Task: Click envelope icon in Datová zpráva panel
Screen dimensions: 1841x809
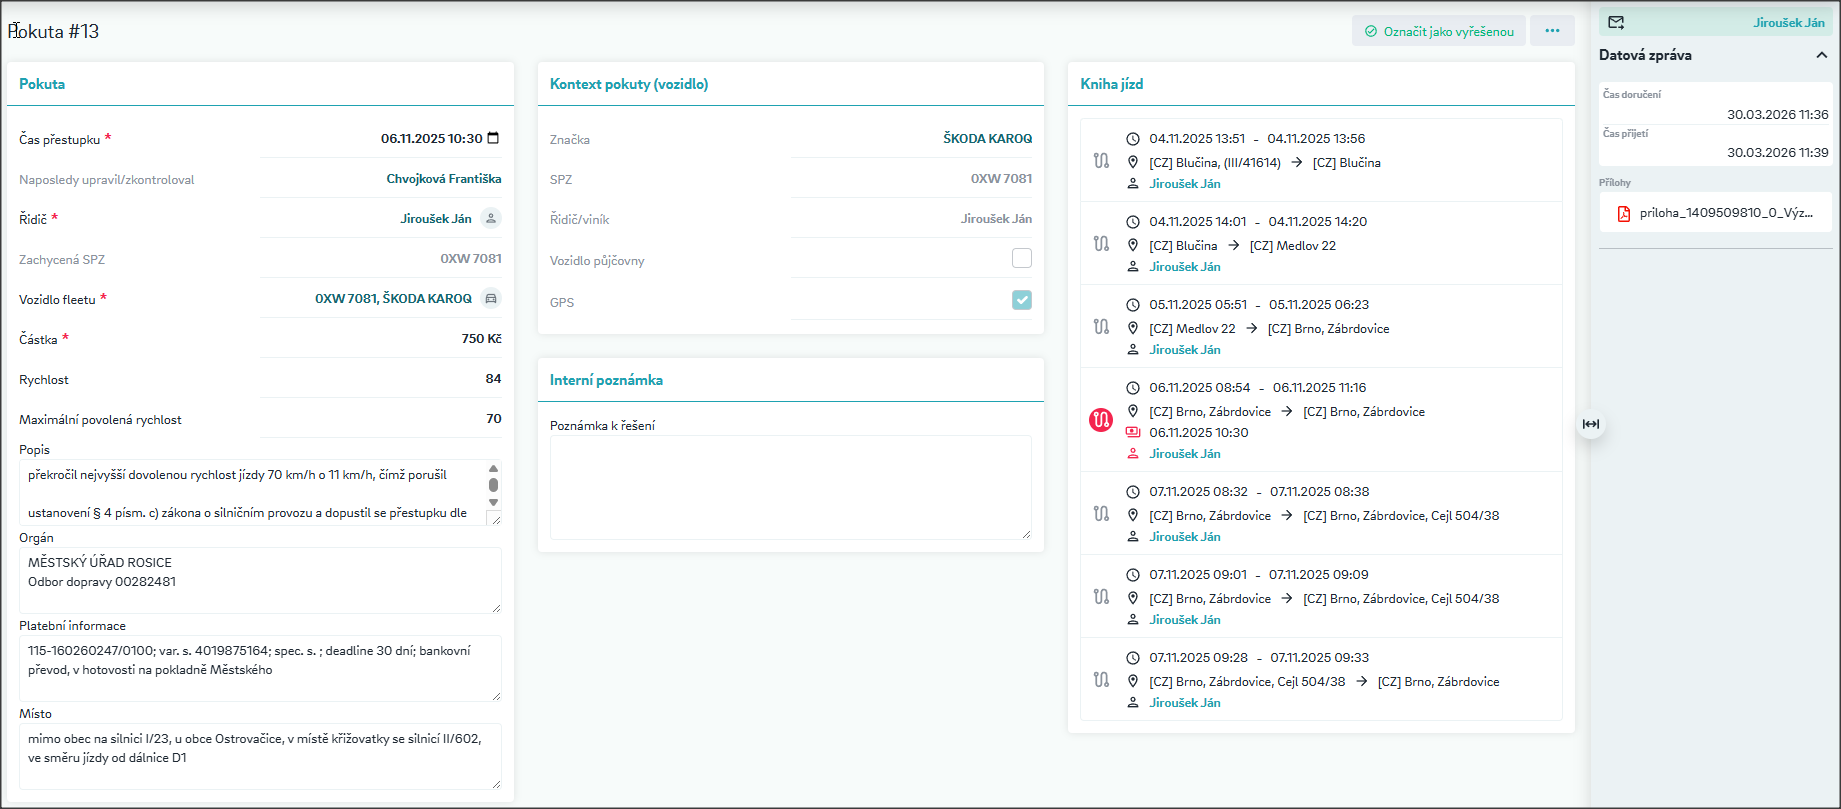Action: pyautogui.click(x=1616, y=22)
